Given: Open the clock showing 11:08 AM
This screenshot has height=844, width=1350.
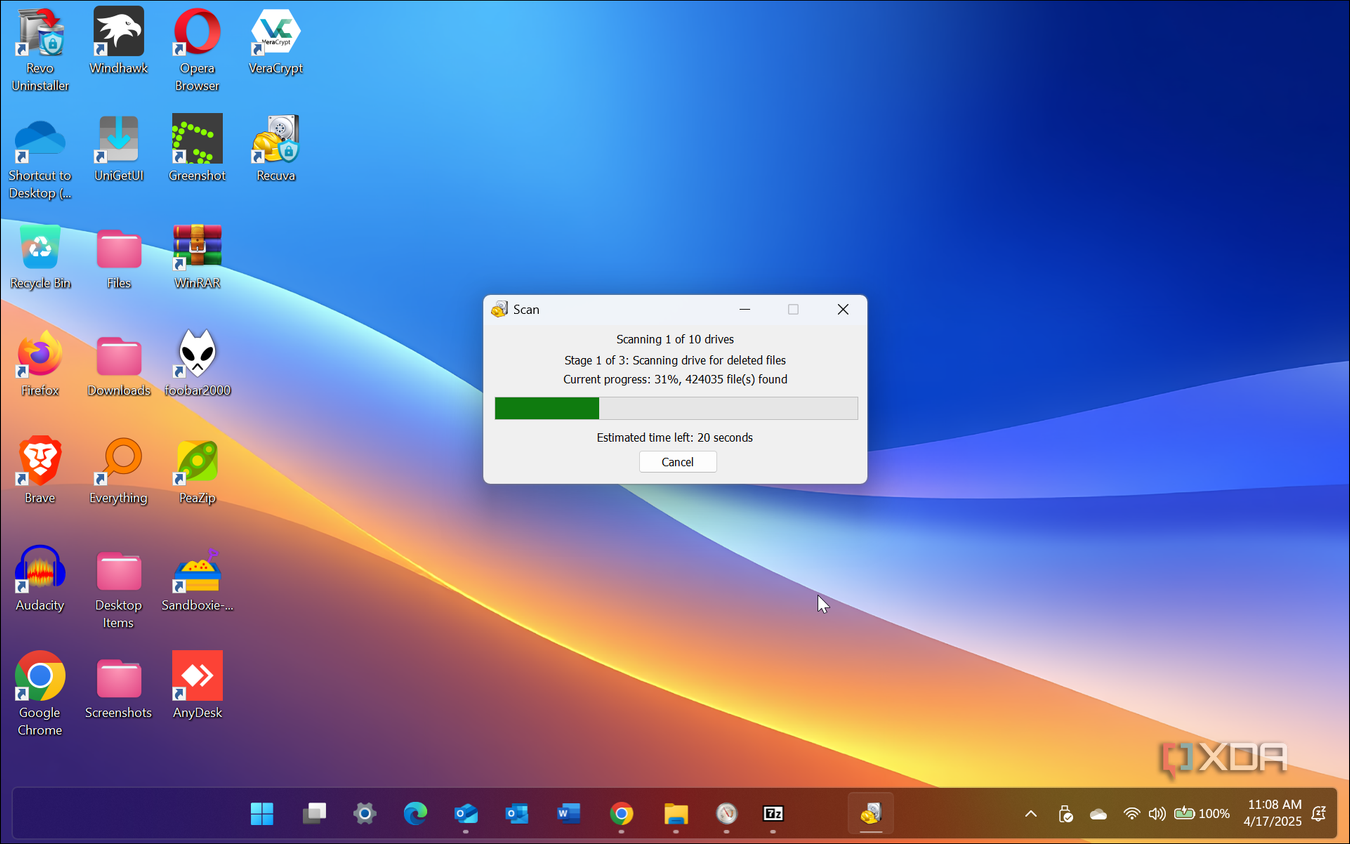Looking at the screenshot, I should pos(1275,813).
